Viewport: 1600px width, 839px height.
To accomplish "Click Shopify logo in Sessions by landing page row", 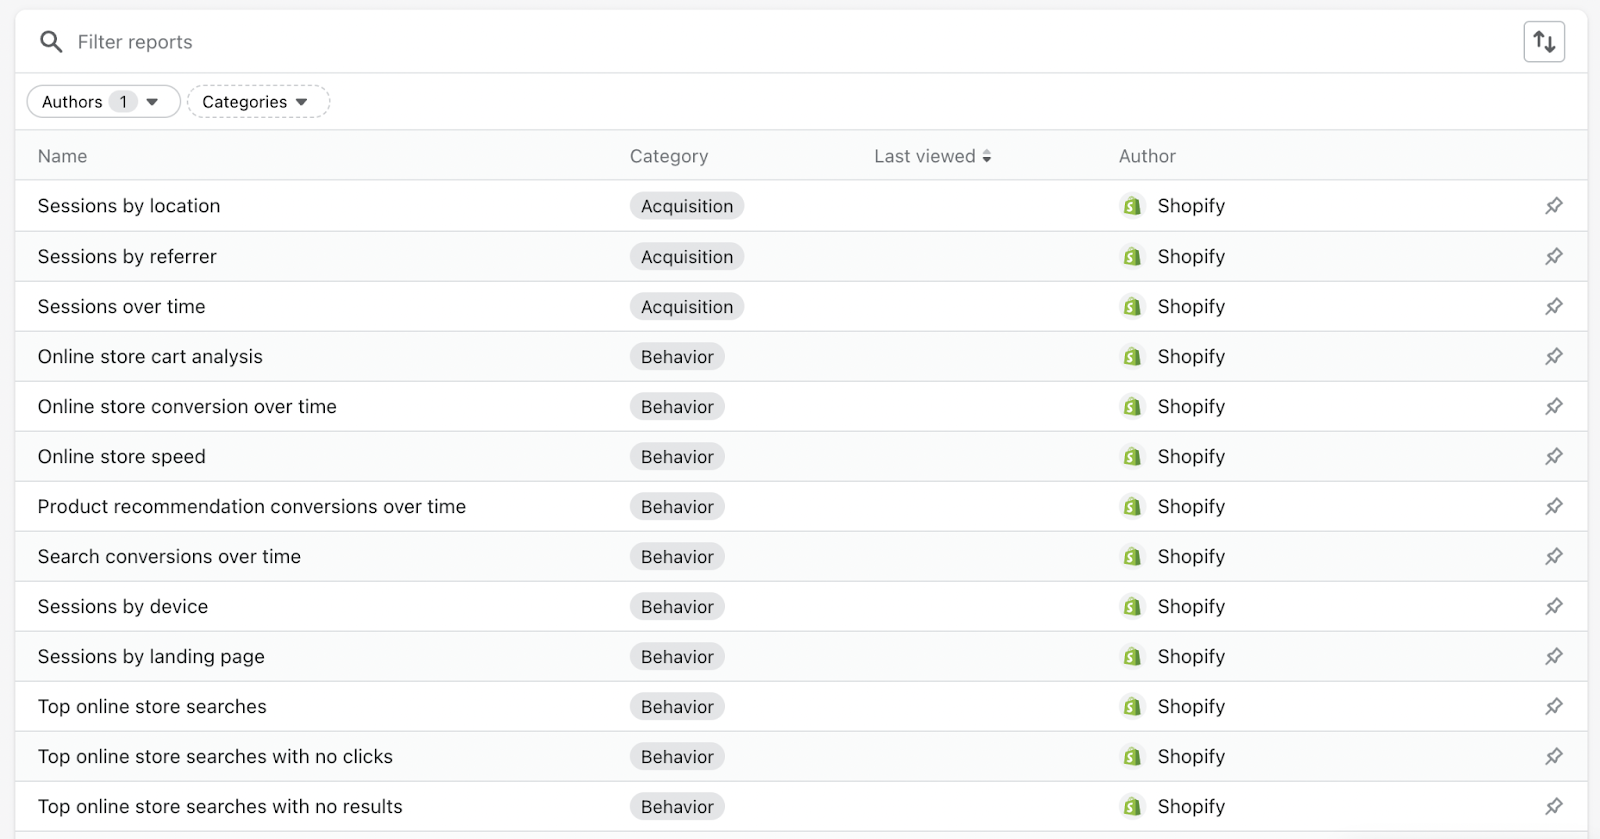I will pos(1132,656).
